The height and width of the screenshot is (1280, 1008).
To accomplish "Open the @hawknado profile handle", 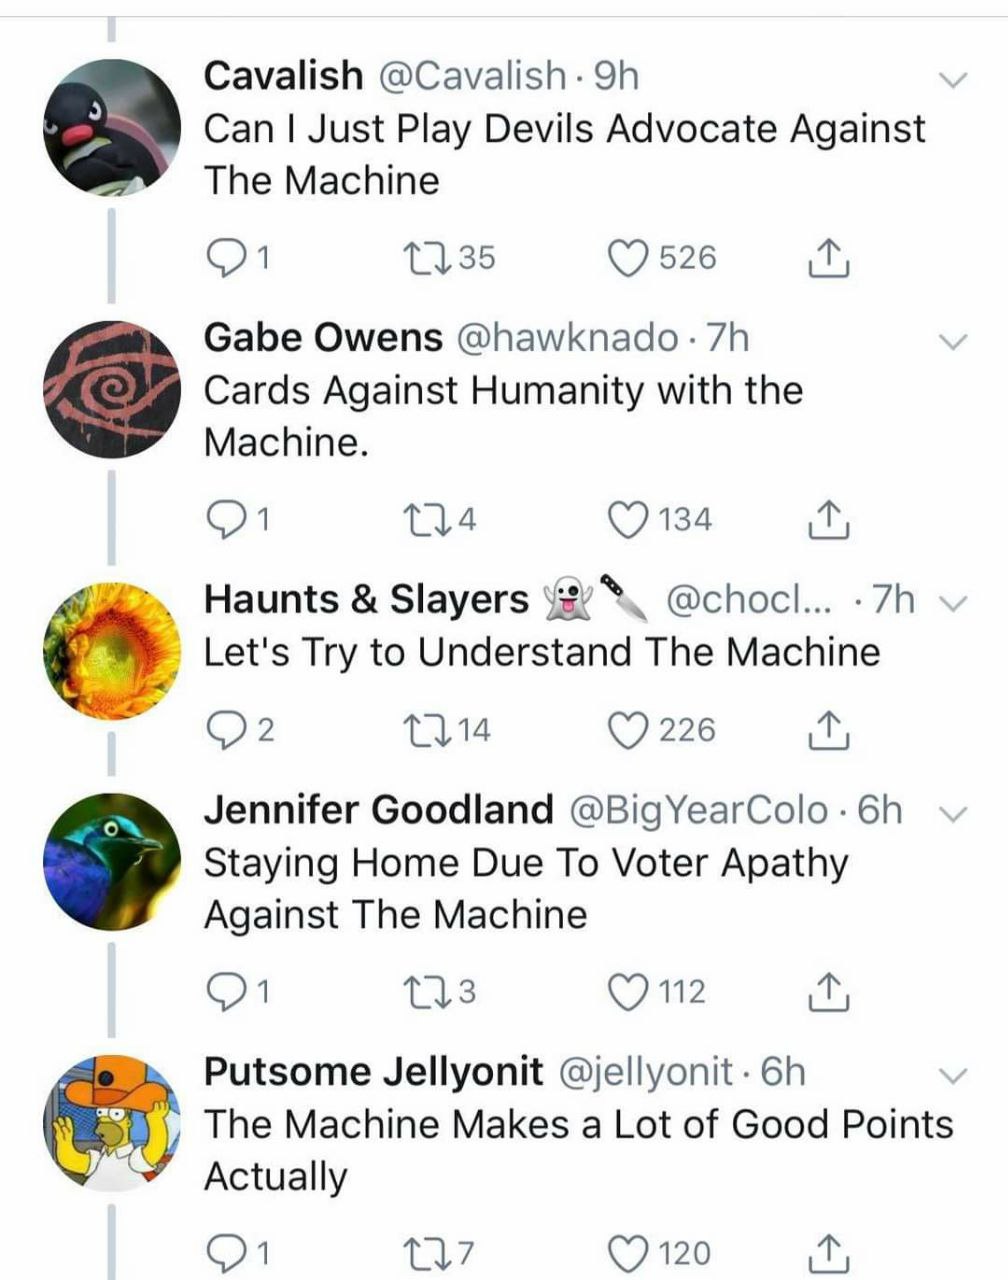I will [567, 338].
